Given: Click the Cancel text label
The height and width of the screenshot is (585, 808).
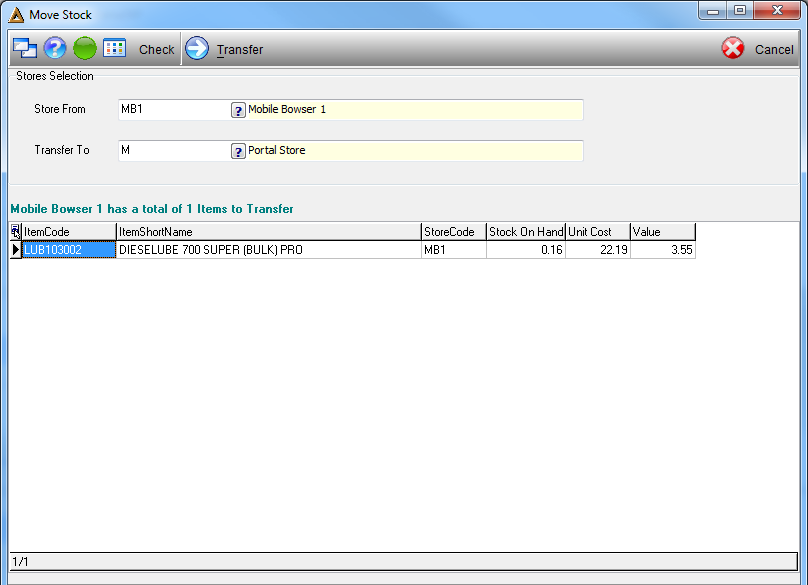Looking at the screenshot, I should click(774, 49).
